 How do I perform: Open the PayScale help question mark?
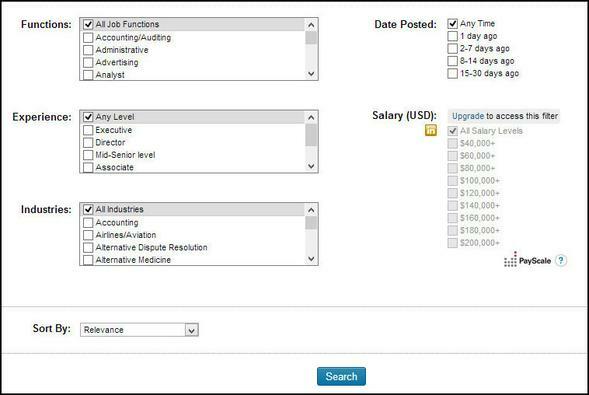pyautogui.click(x=561, y=260)
